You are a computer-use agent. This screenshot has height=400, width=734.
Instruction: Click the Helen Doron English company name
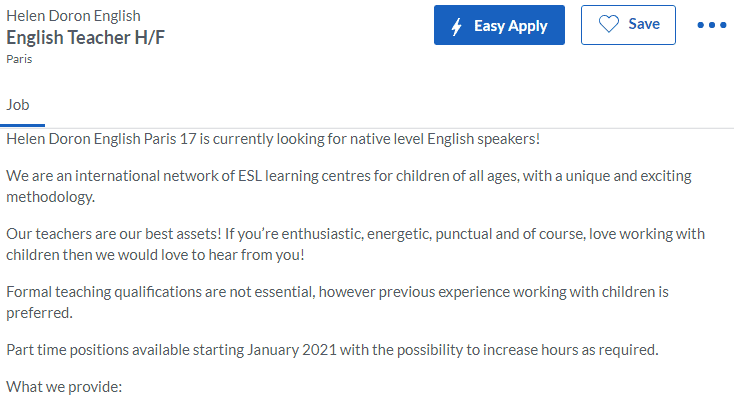(73, 16)
